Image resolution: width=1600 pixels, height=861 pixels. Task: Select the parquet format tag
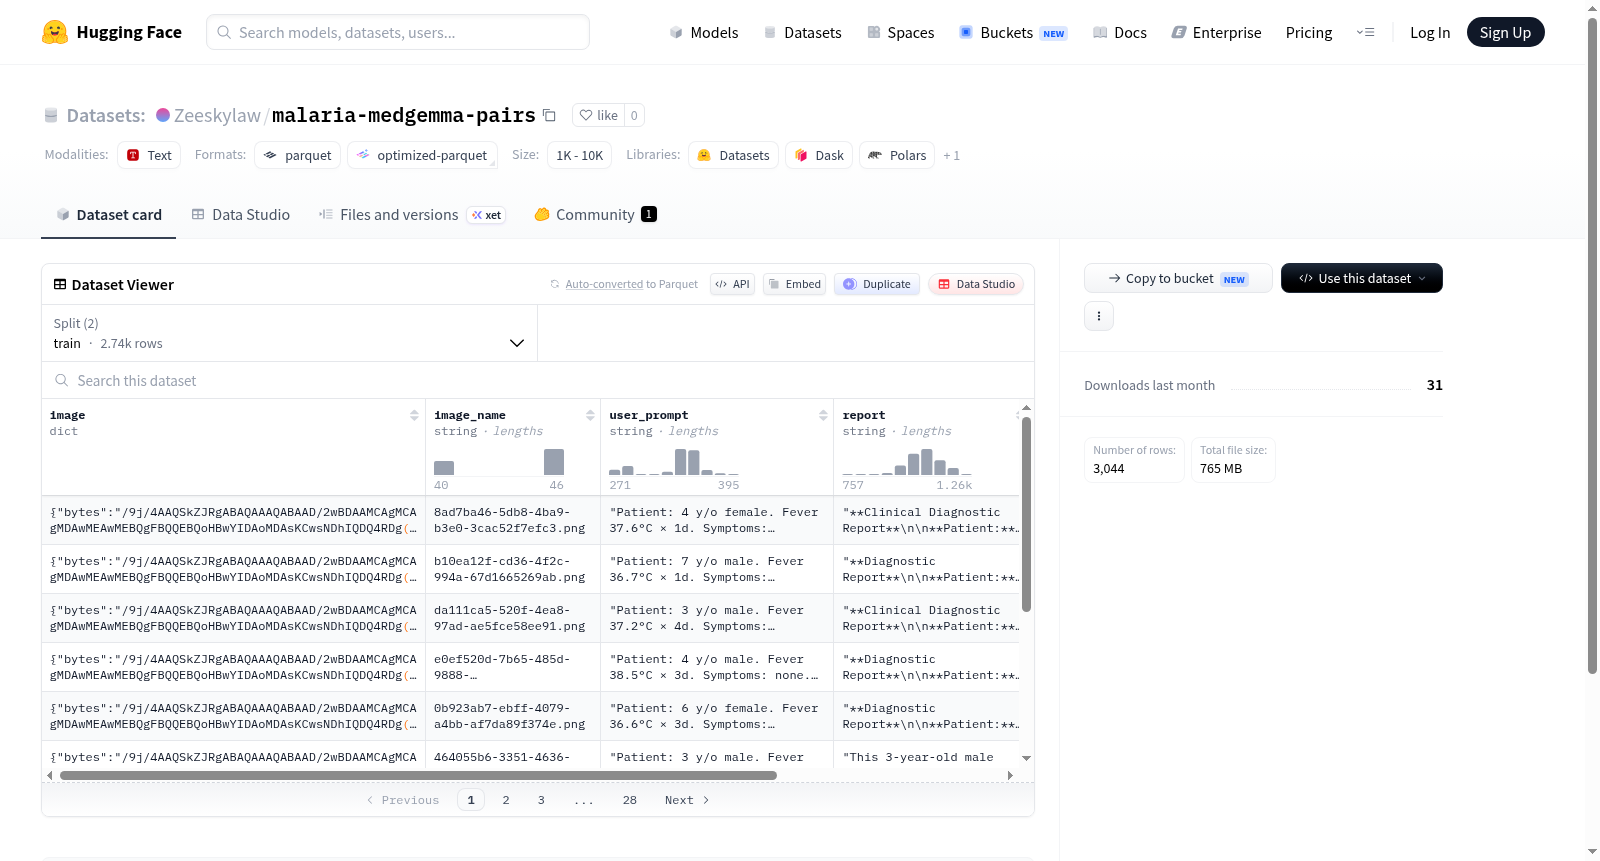[298, 155]
